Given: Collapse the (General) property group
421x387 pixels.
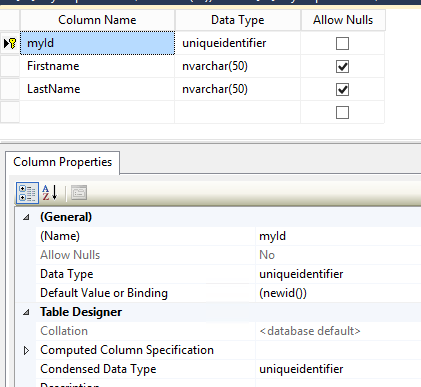Looking at the screenshot, I should pos(26,217).
